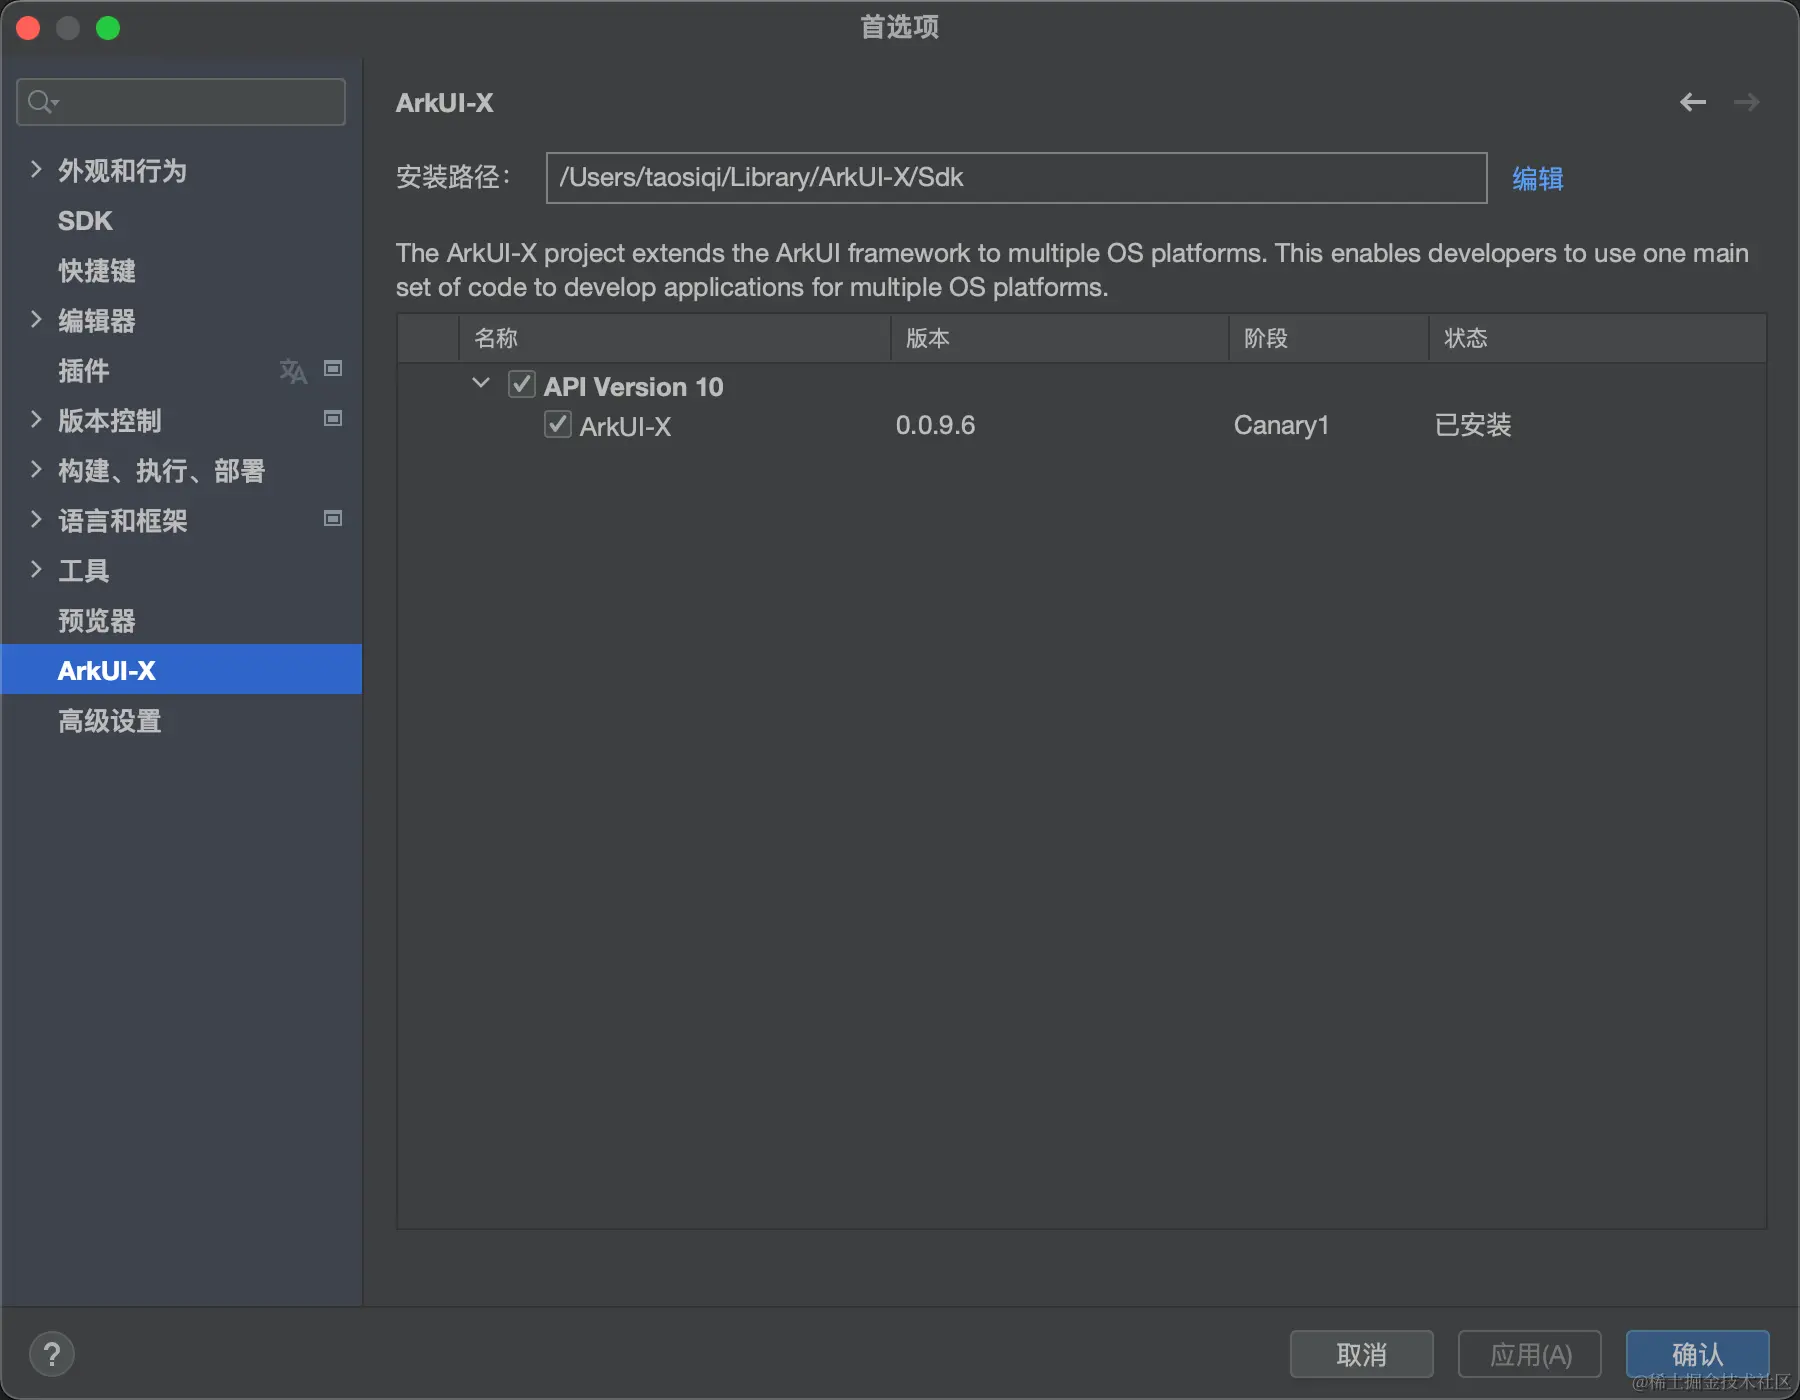Expand the 编辑器 section
This screenshot has height=1400, width=1800.
[x=36, y=319]
